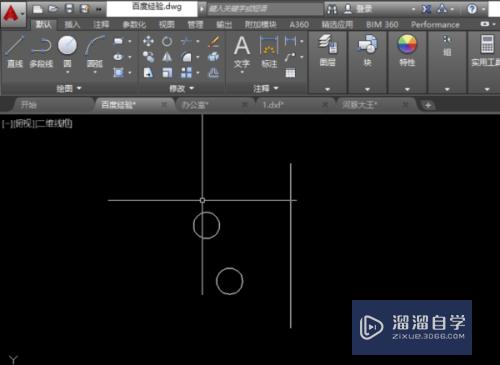Screen dimensions: 500x365
Task: Open the 块 (Block) panel
Action: pyautogui.click(x=367, y=50)
